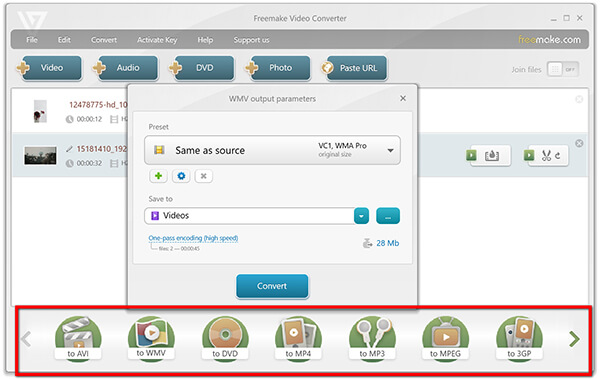This screenshot has height=379, width=600.
Task: Add a DVD source
Action: click(x=202, y=68)
